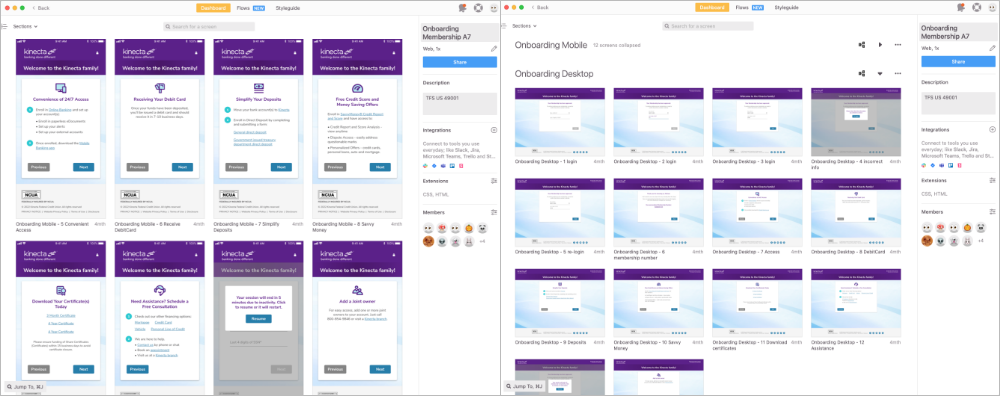
Task: Click the flow icon for Onboarding Desktop section
Action: [862, 73]
